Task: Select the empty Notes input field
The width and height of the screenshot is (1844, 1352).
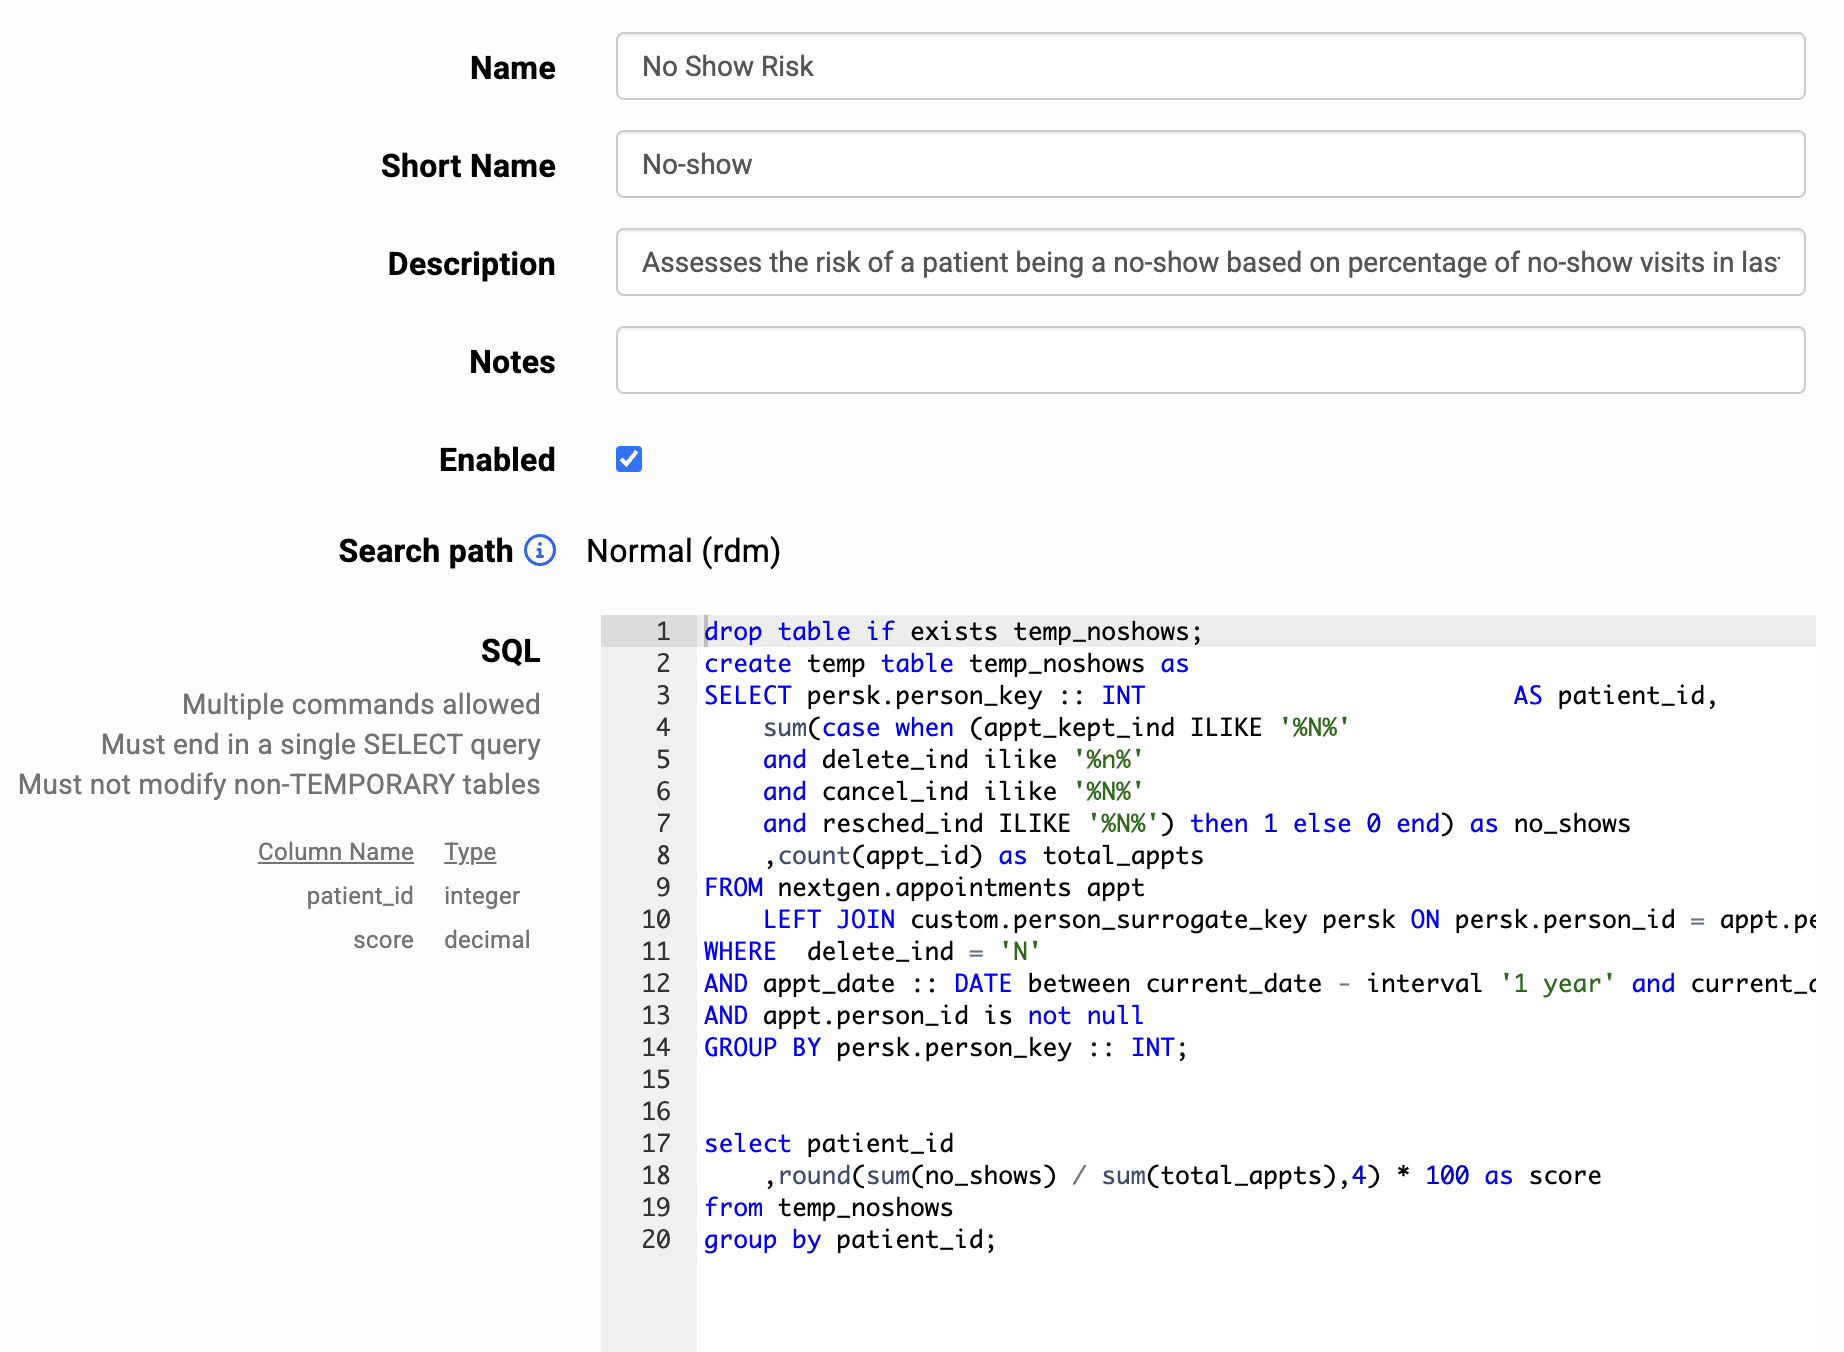Action: coord(1210,360)
